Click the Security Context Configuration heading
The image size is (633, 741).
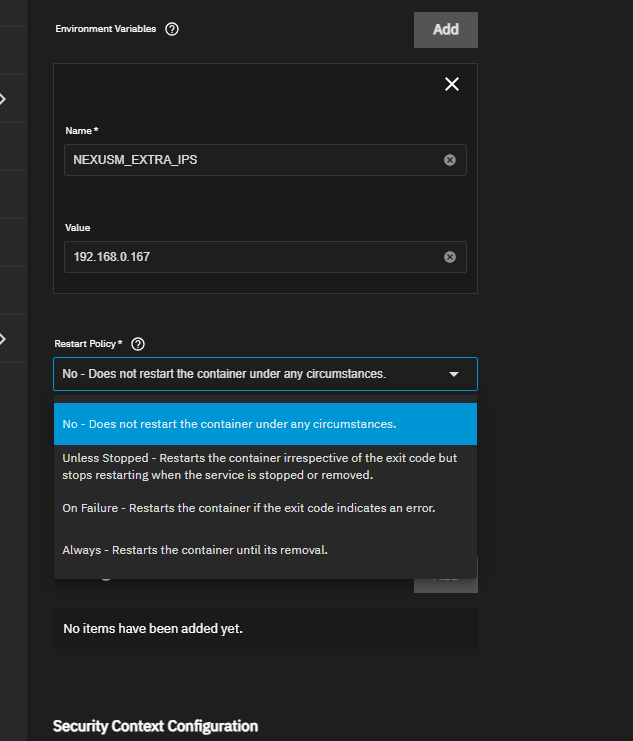point(156,726)
